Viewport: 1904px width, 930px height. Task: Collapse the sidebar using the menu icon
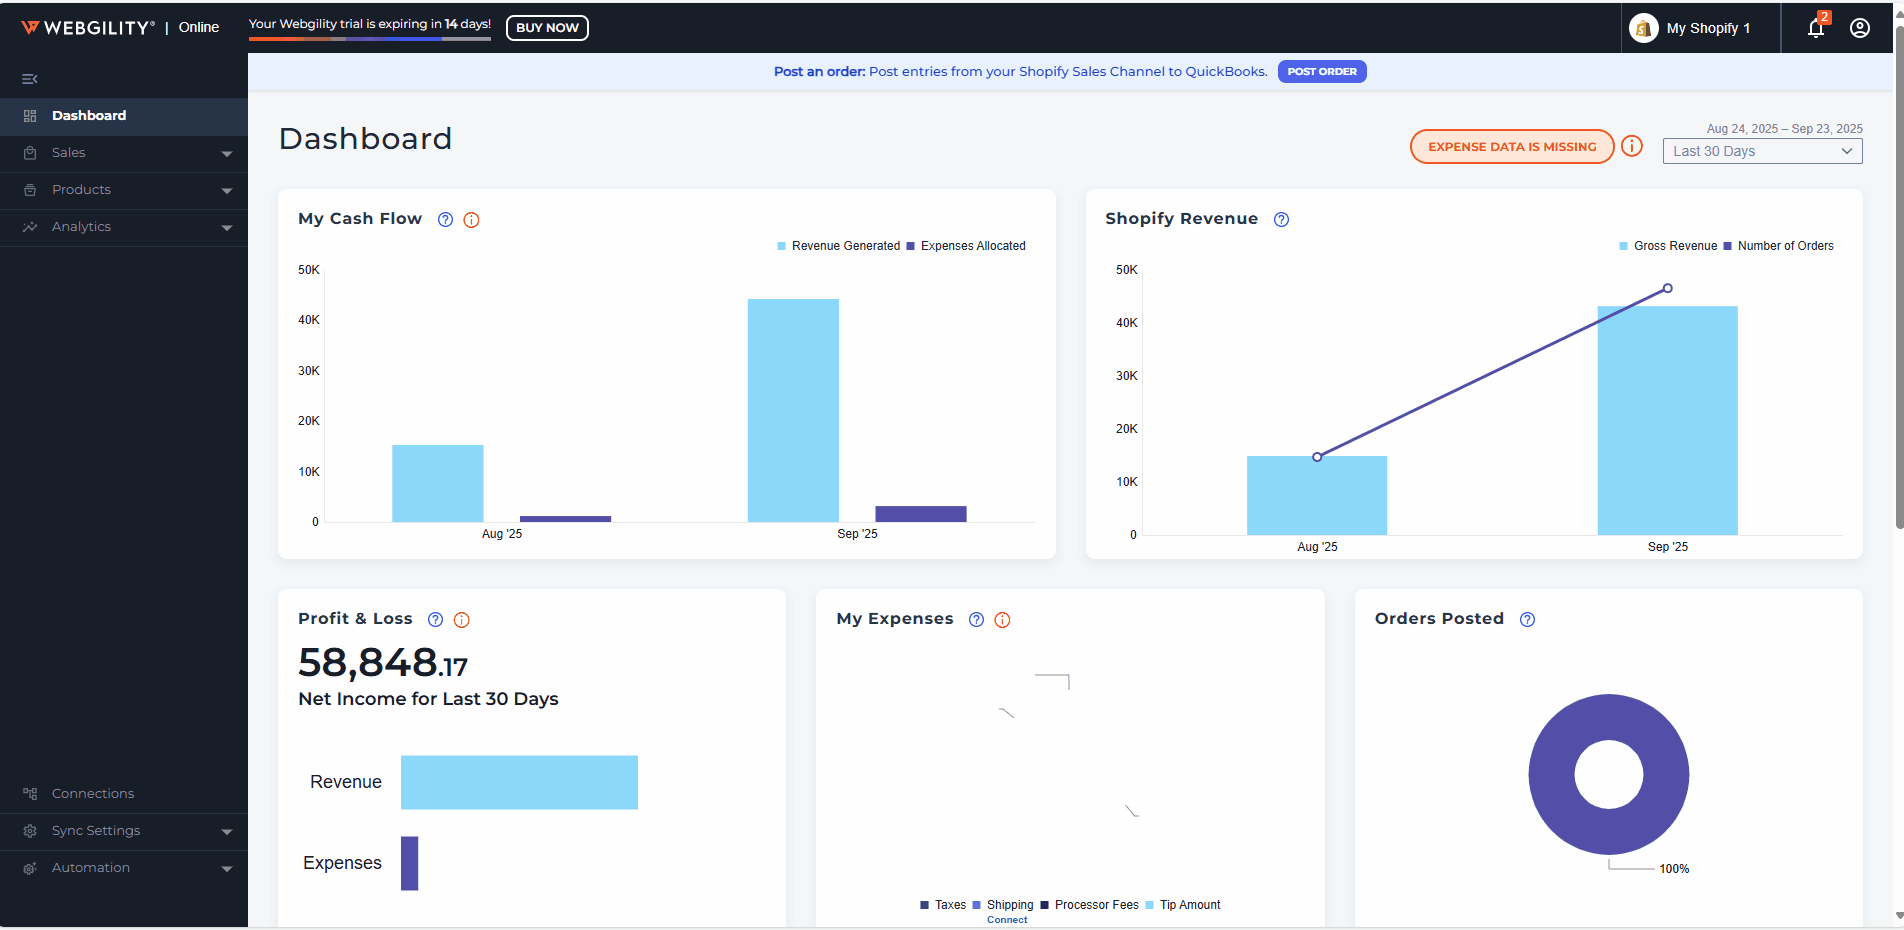tap(30, 79)
